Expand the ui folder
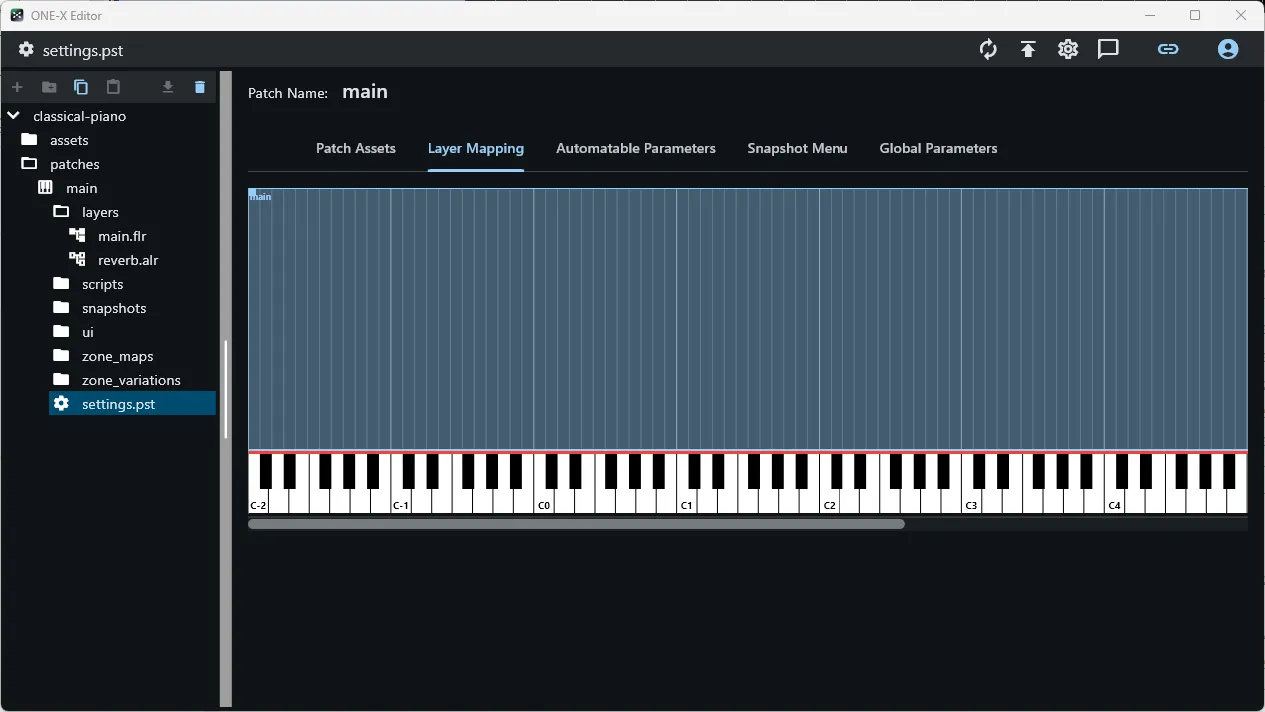 (x=61, y=332)
